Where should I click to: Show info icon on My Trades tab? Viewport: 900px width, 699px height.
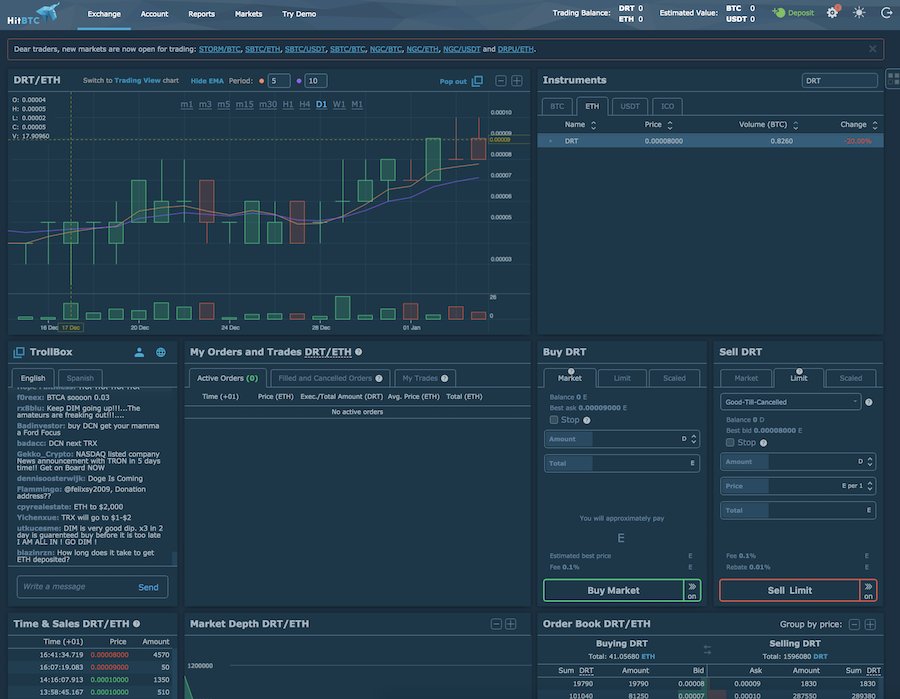(444, 378)
